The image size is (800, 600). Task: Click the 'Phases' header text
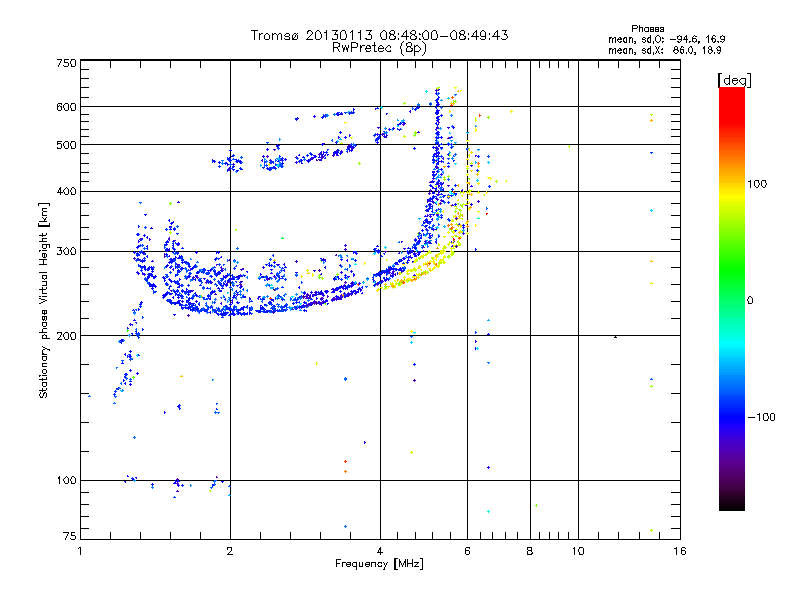(x=647, y=29)
